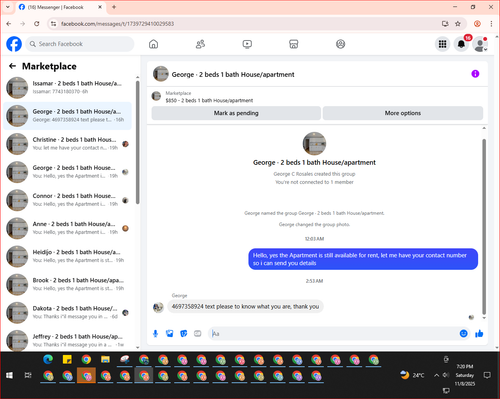The height and width of the screenshot is (399, 500).
Task: View site information icon in address bar
Action: coord(53,24)
